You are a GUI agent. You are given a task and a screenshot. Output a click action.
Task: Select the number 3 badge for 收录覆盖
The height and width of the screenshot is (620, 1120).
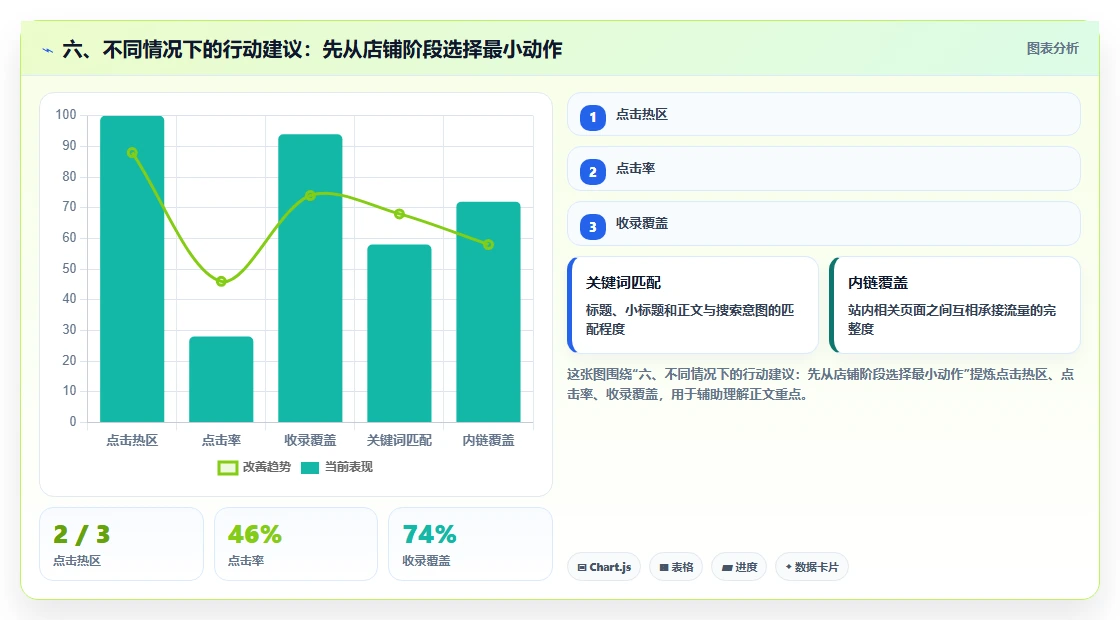click(592, 226)
